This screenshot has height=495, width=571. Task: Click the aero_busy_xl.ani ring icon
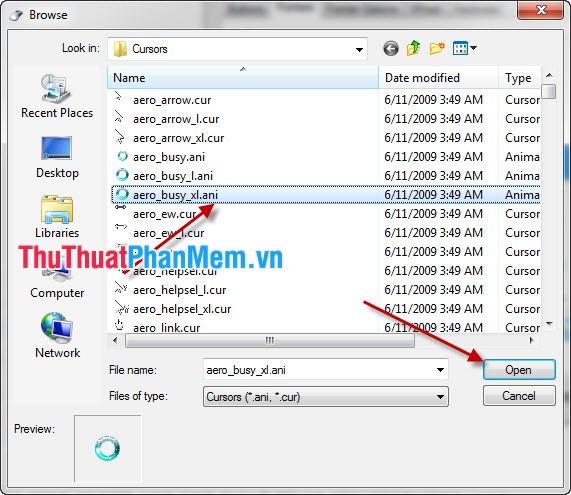coord(122,194)
